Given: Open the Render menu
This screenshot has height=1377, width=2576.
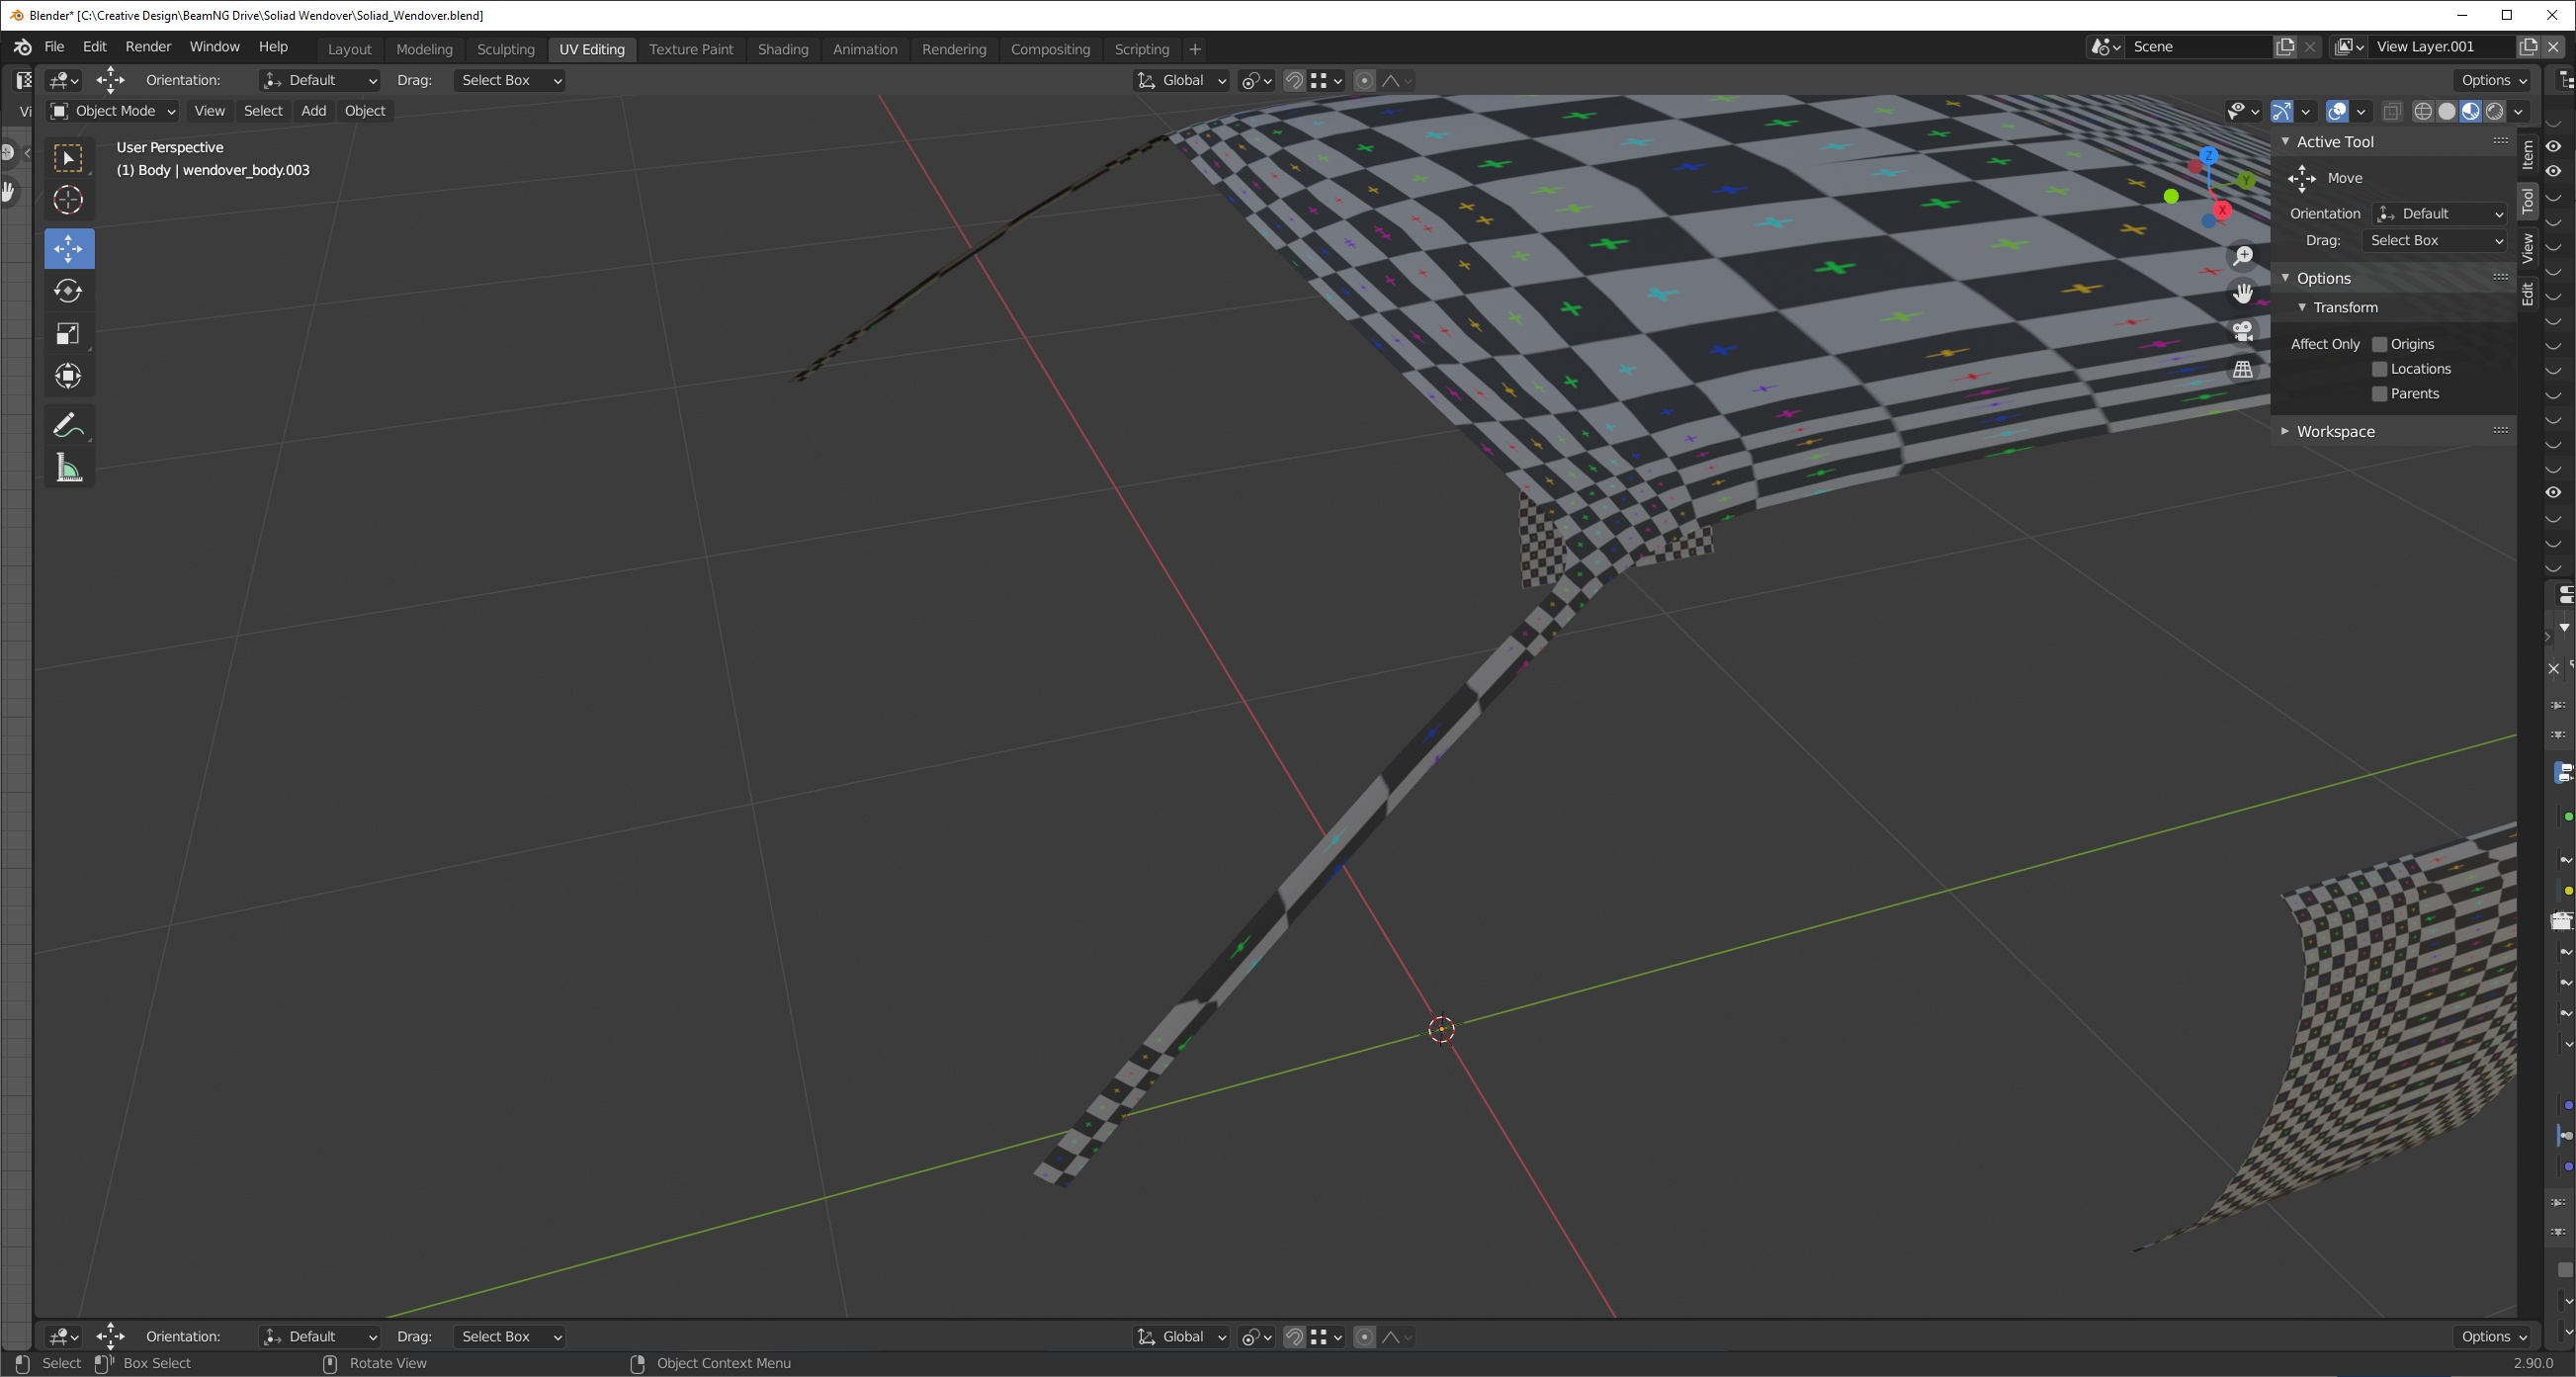Looking at the screenshot, I should pyautogui.click(x=148, y=47).
